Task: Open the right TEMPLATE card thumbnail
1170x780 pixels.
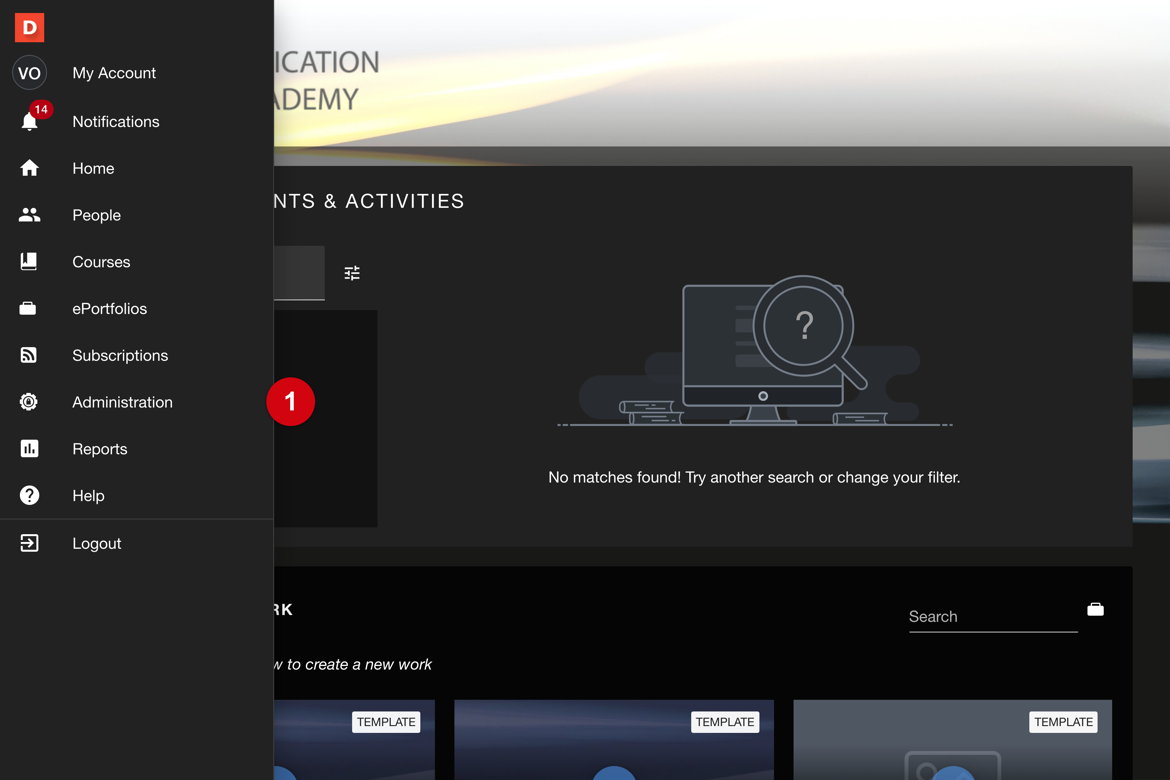Action: 952,740
